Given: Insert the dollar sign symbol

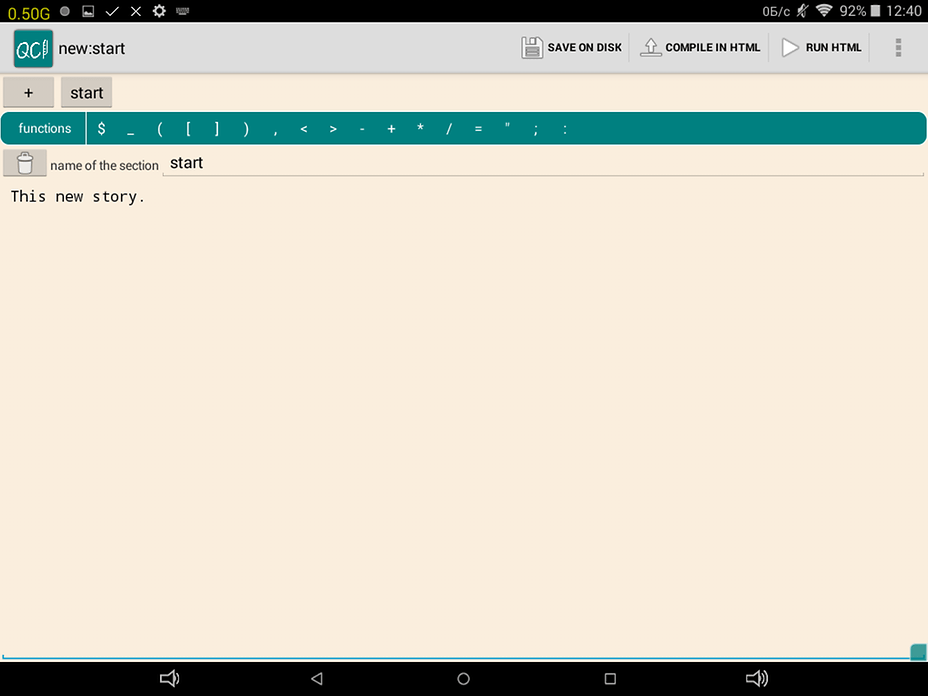Looking at the screenshot, I should pyautogui.click(x=101, y=128).
